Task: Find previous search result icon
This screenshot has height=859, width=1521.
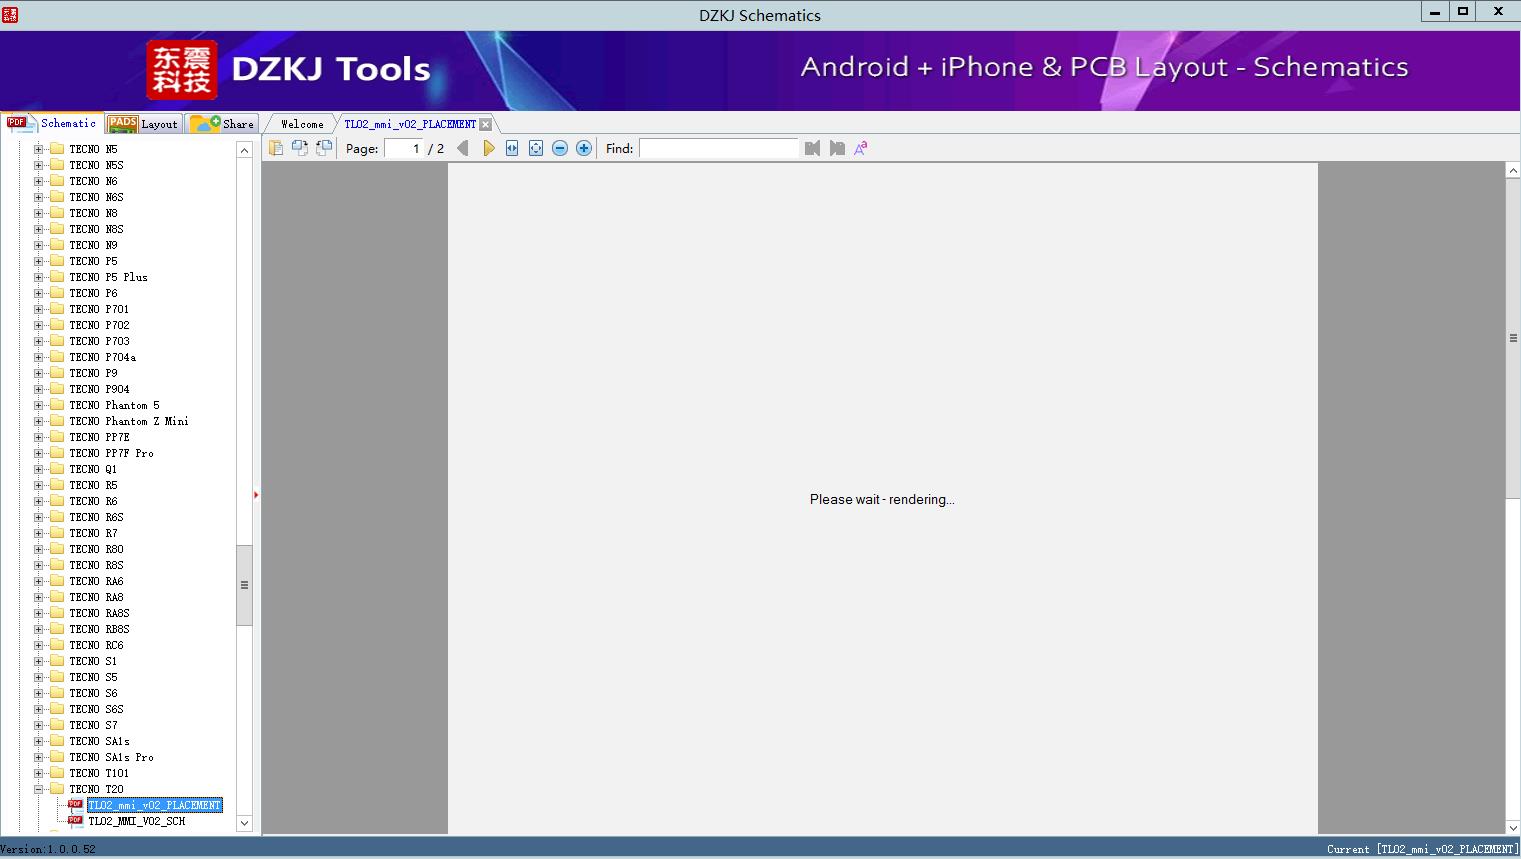Action: coord(812,148)
